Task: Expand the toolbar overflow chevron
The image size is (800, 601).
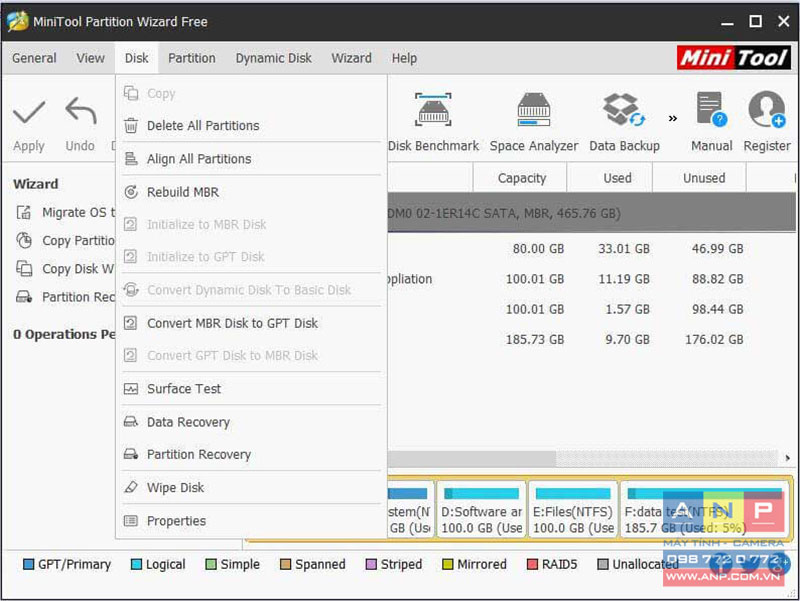Action: point(673,118)
